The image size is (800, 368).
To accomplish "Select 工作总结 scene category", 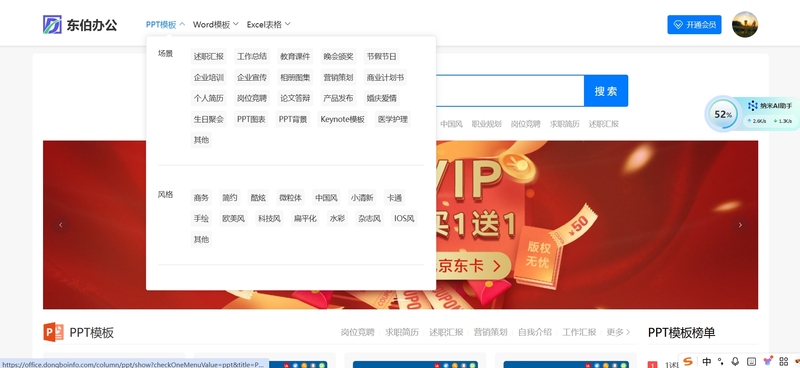I will 252,57.
